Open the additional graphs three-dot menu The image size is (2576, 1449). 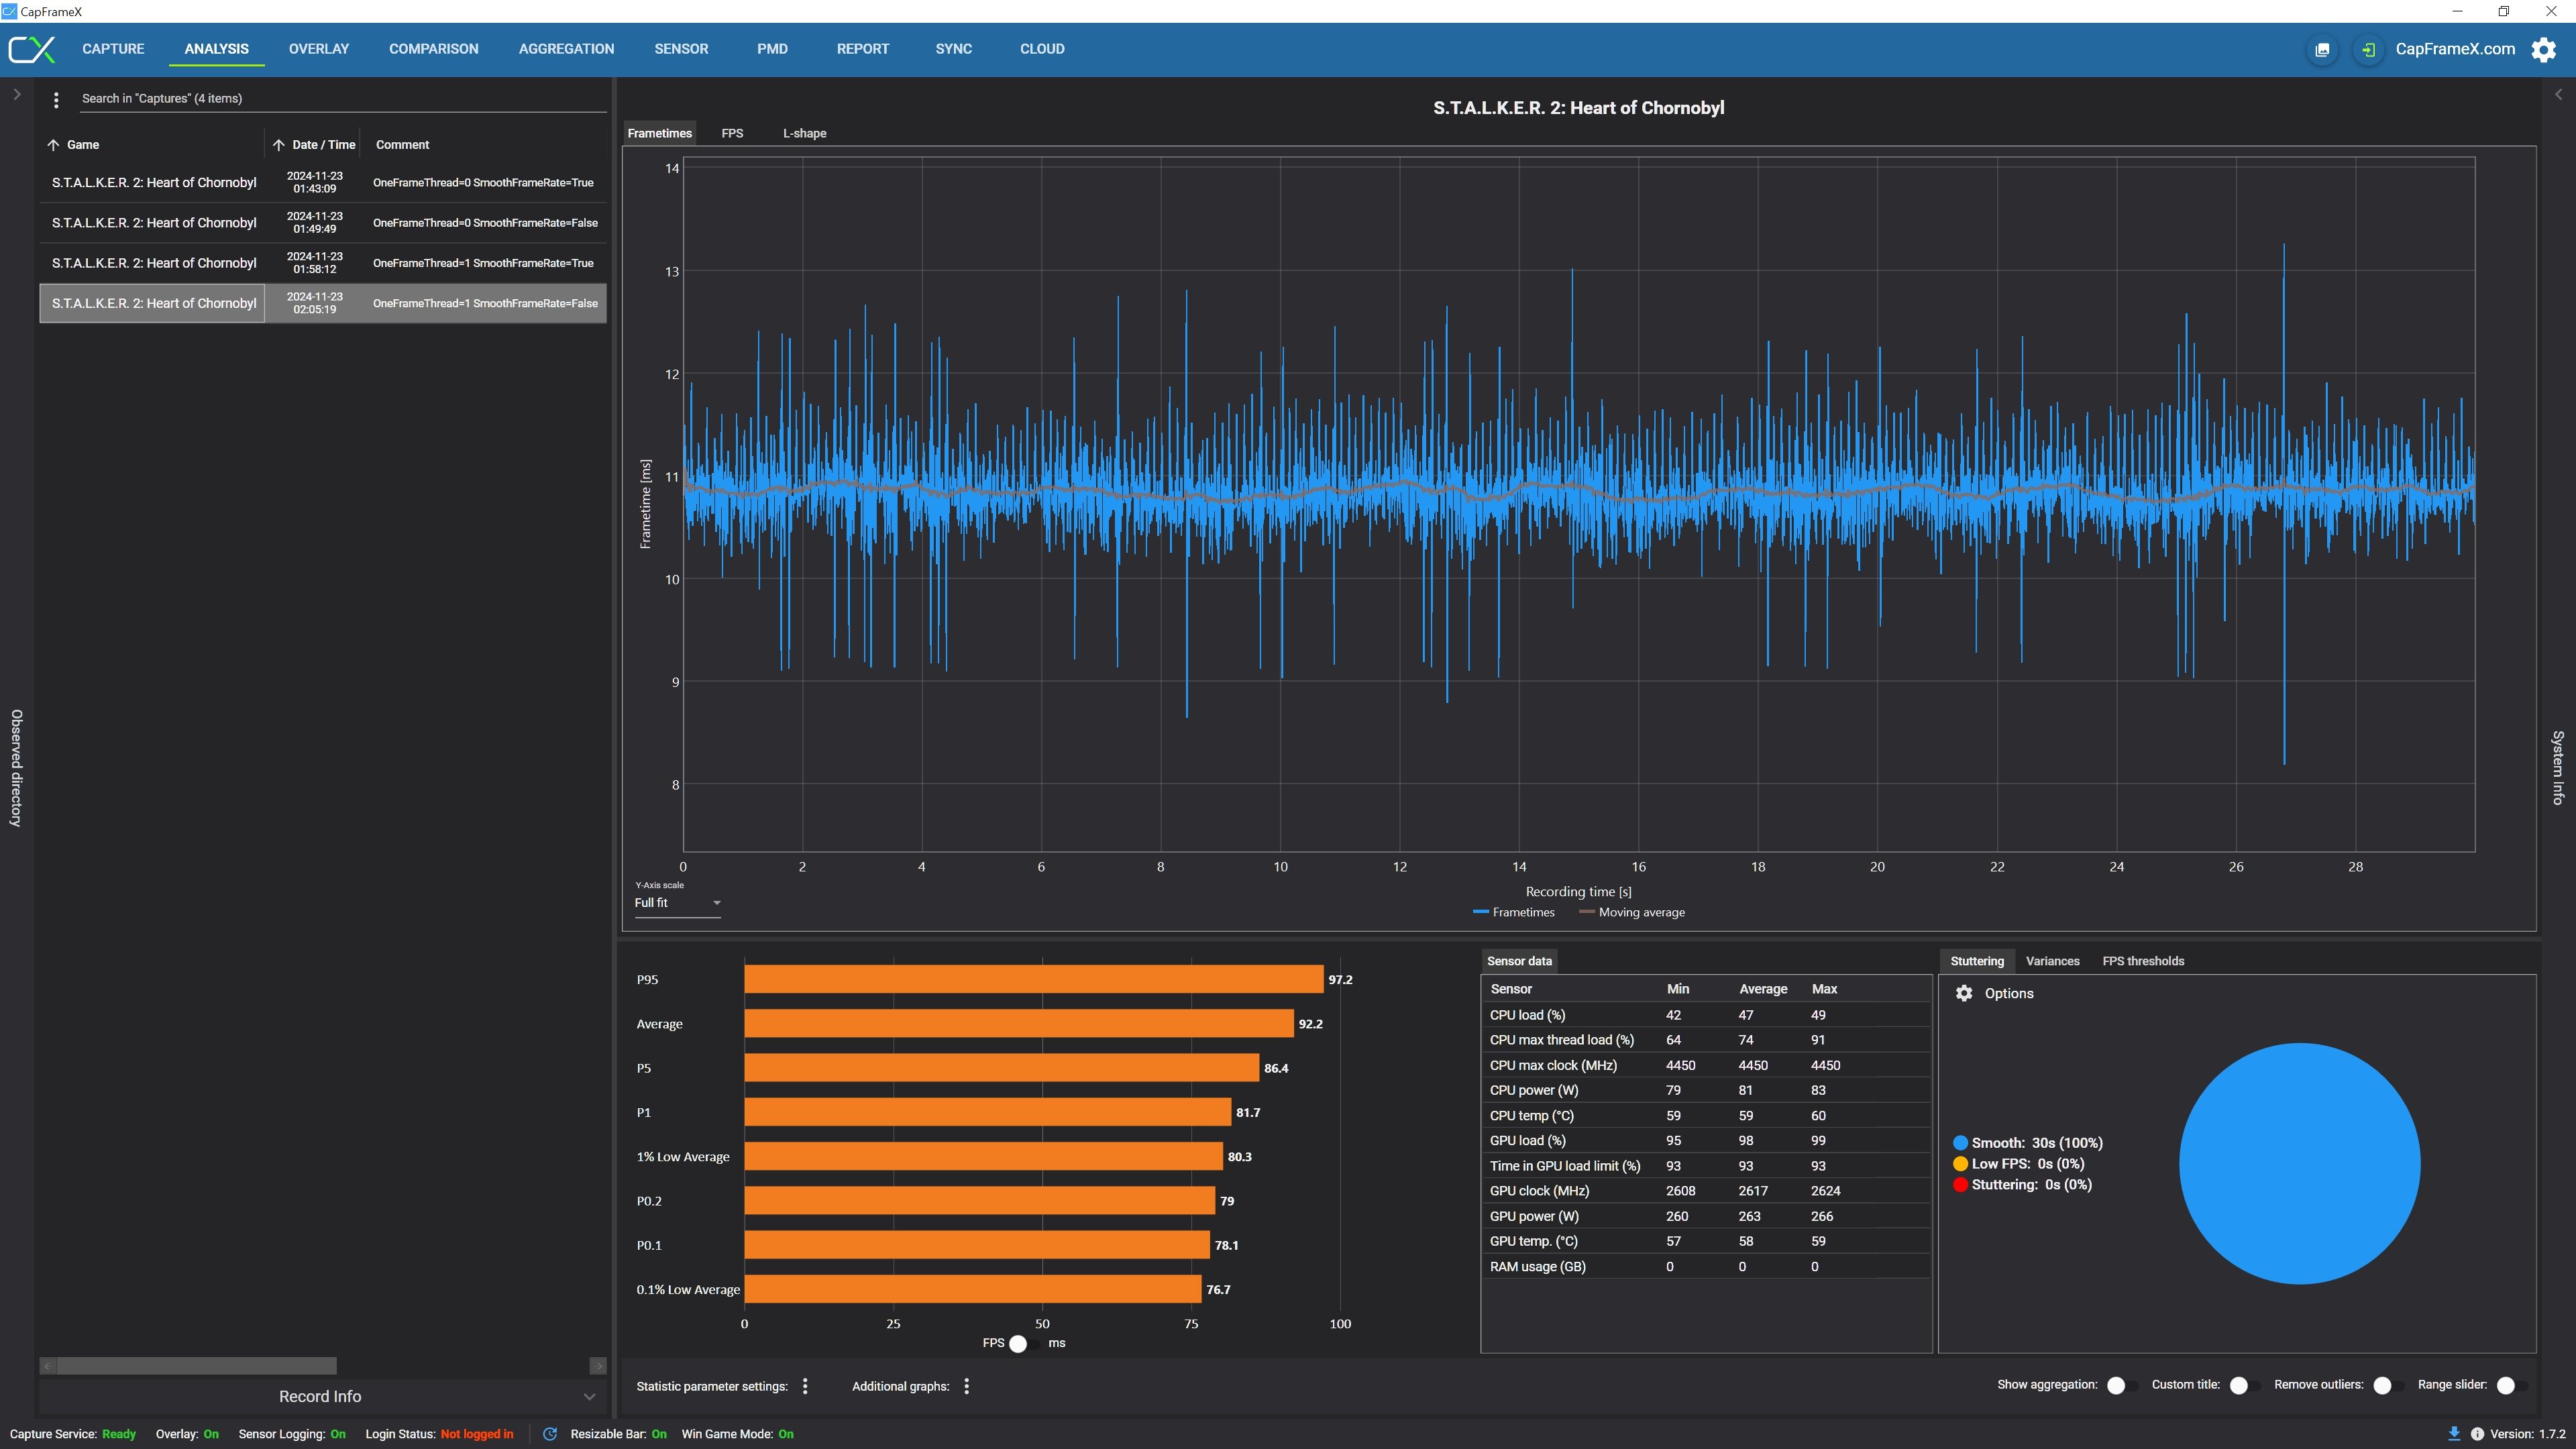coord(966,1386)
